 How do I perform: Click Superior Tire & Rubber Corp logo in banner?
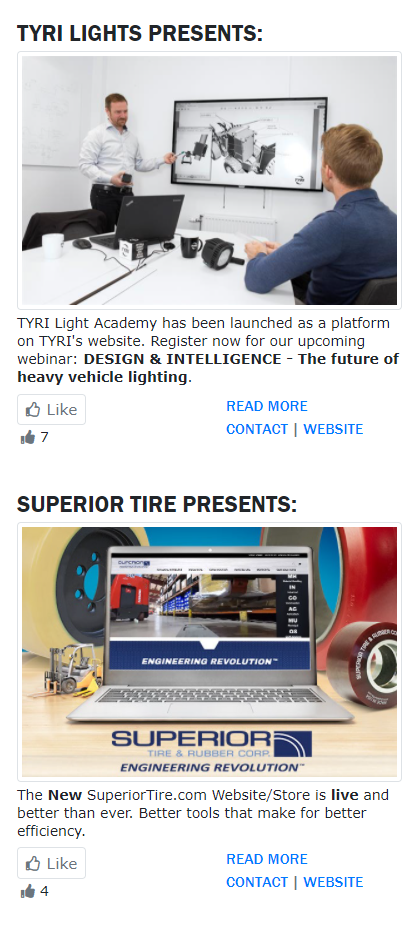pyautogui.click(x=212, y=751)
